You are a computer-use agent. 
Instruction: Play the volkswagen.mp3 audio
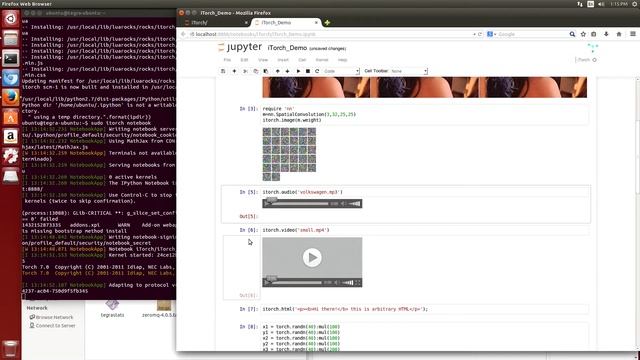pyautogui.click(x=267, y=204)
